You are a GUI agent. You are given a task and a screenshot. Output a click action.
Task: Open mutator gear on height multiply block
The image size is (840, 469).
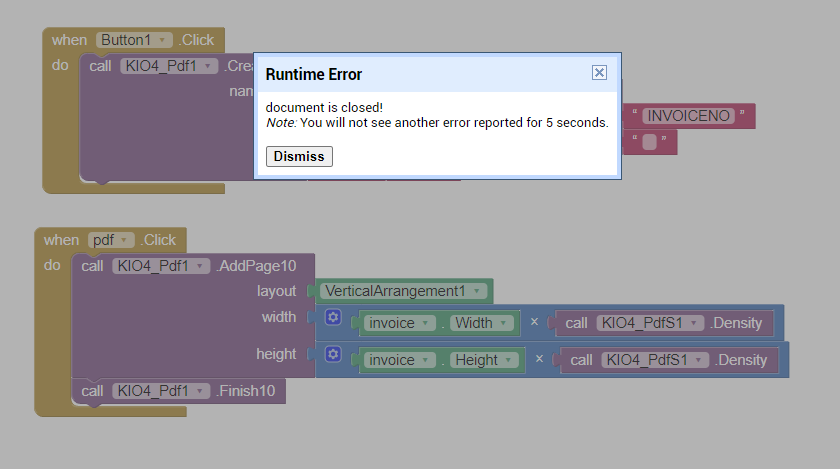pyautogui.click(x=333, y=355)
